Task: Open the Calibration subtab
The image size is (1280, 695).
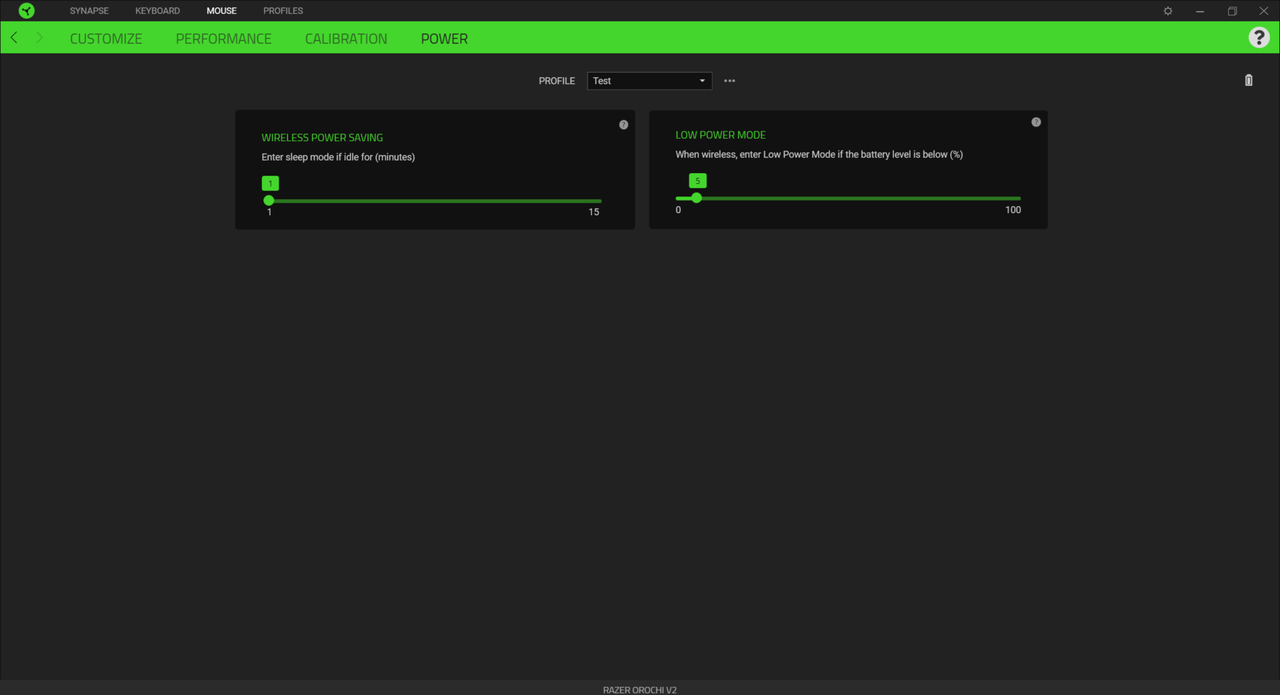Action: [346, 39]
